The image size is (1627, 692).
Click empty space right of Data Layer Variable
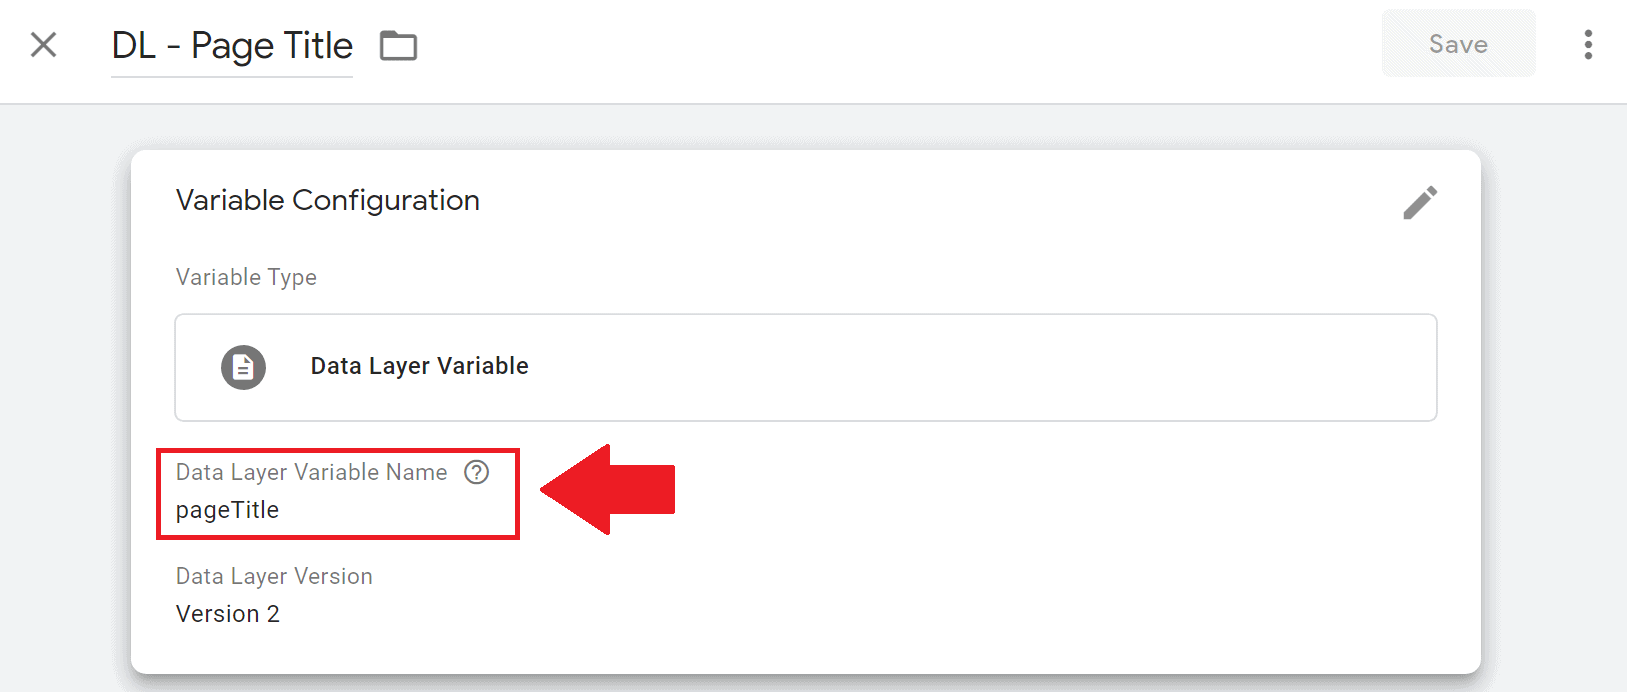(x=980, y=367)
